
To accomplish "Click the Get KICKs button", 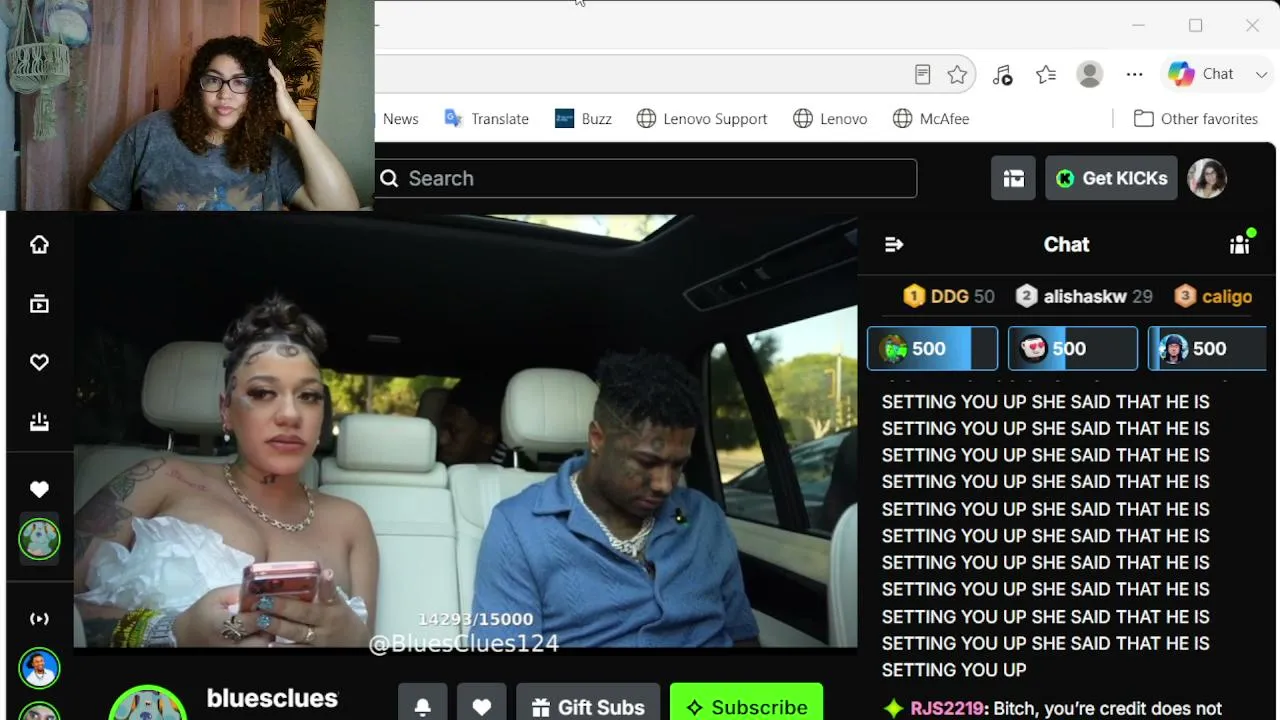I will [1111, 178].
